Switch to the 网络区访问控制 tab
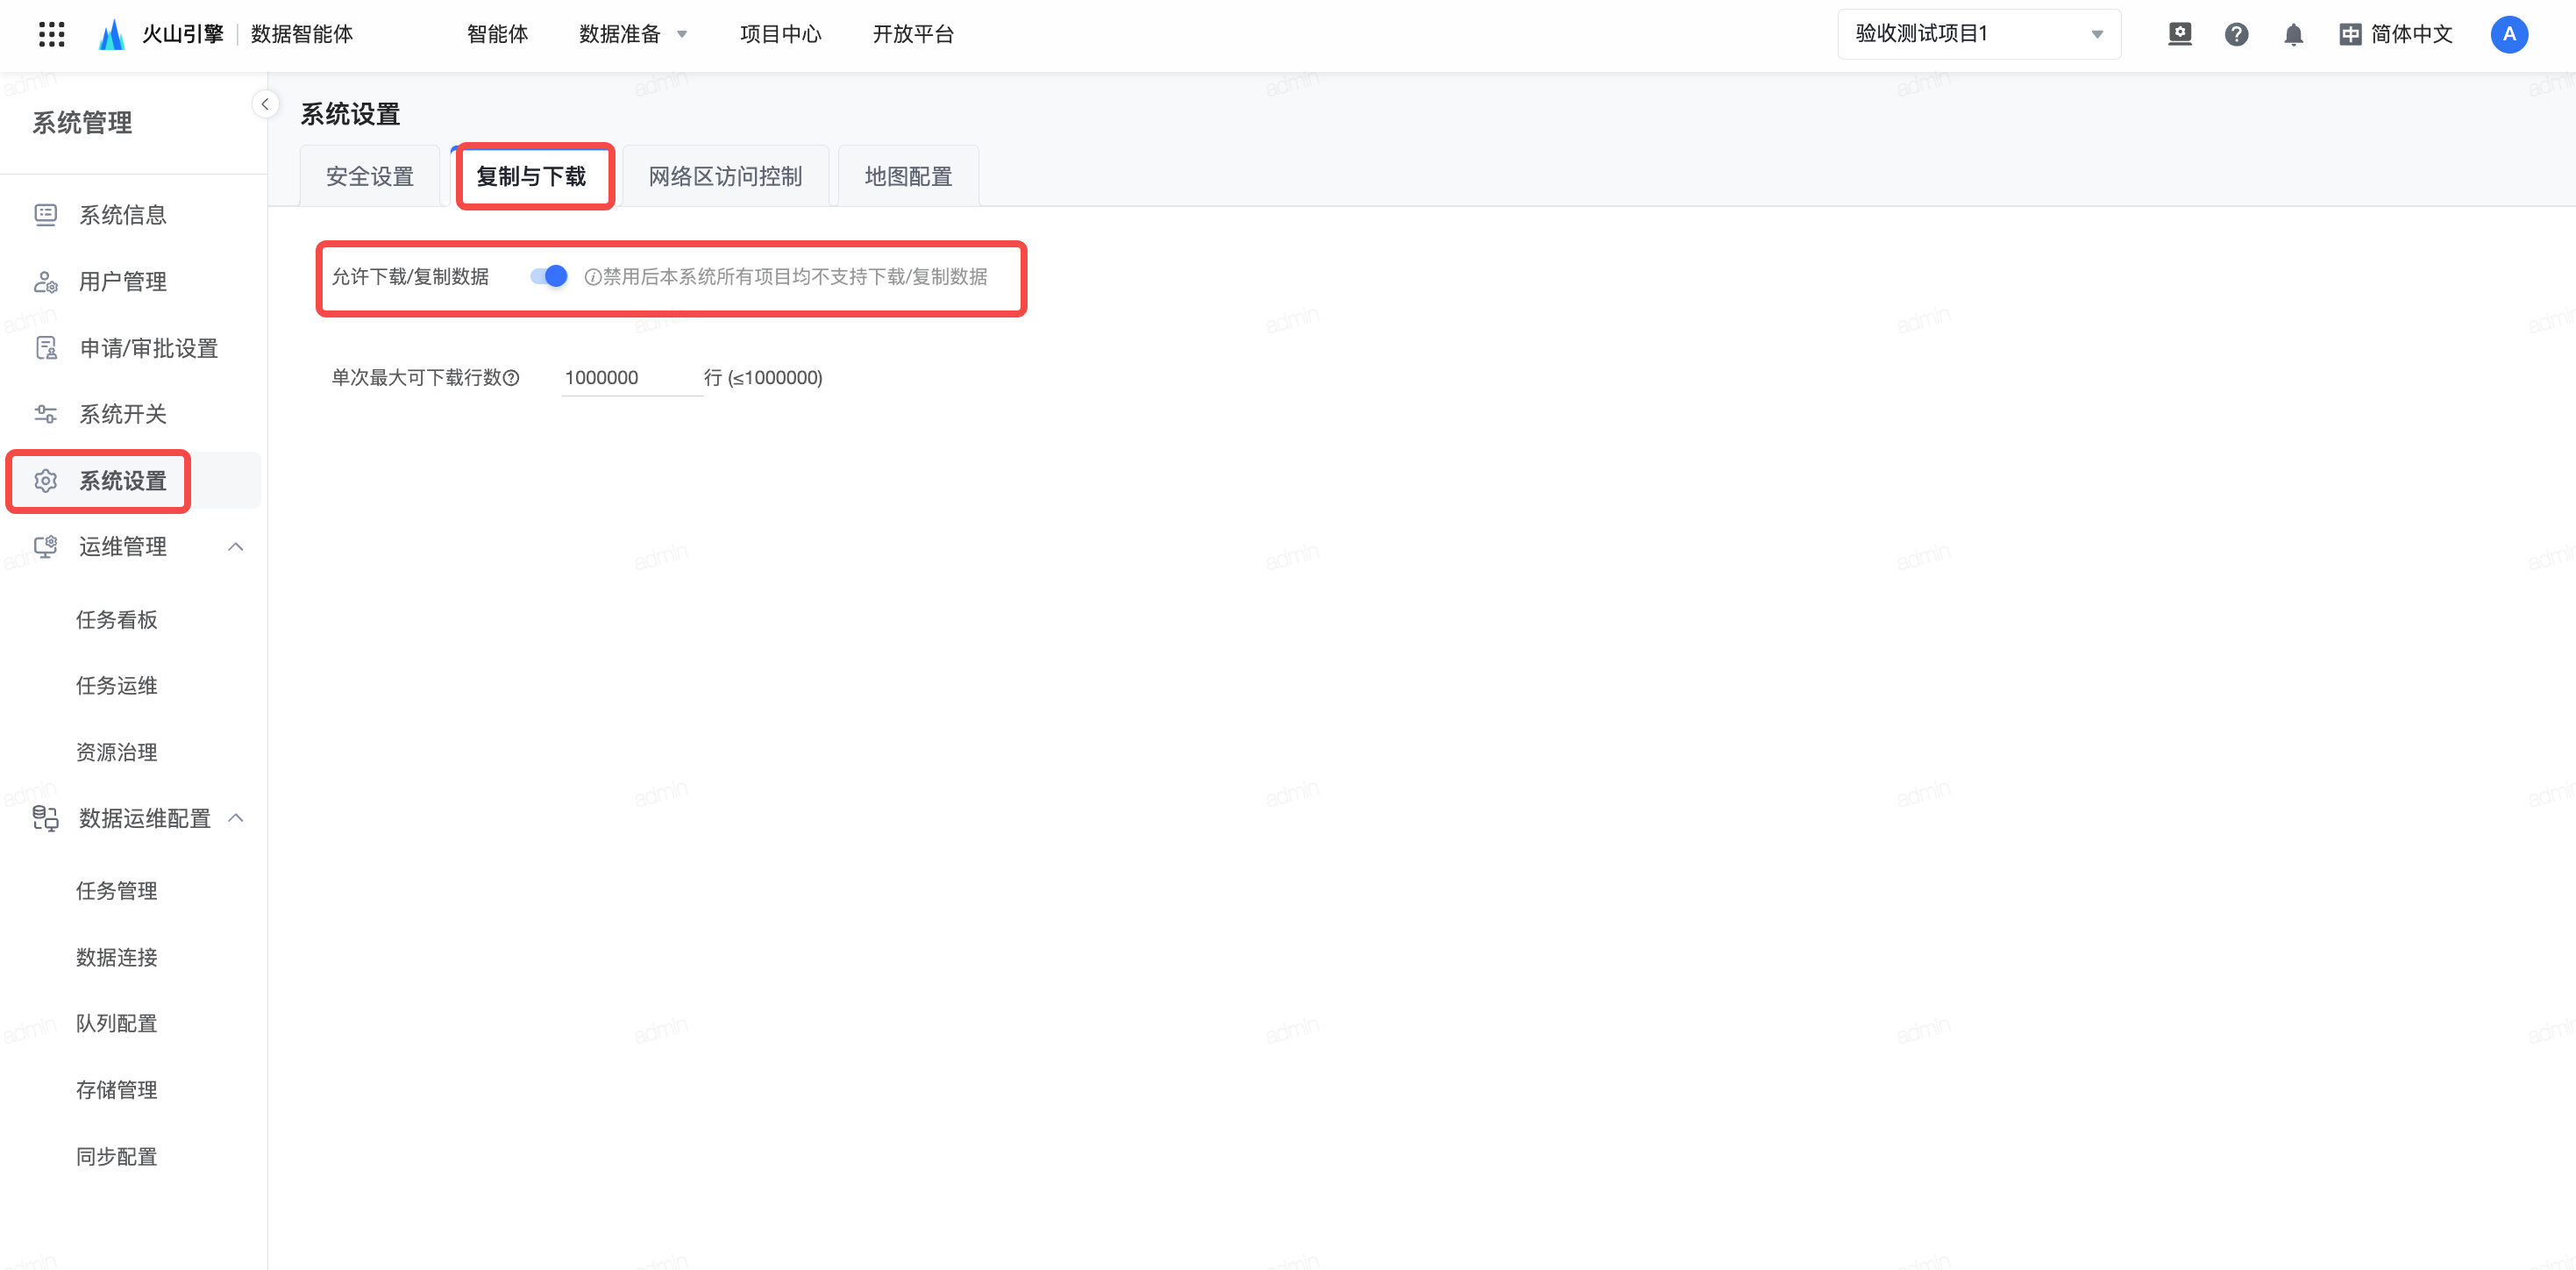 (x=725, y=177)
